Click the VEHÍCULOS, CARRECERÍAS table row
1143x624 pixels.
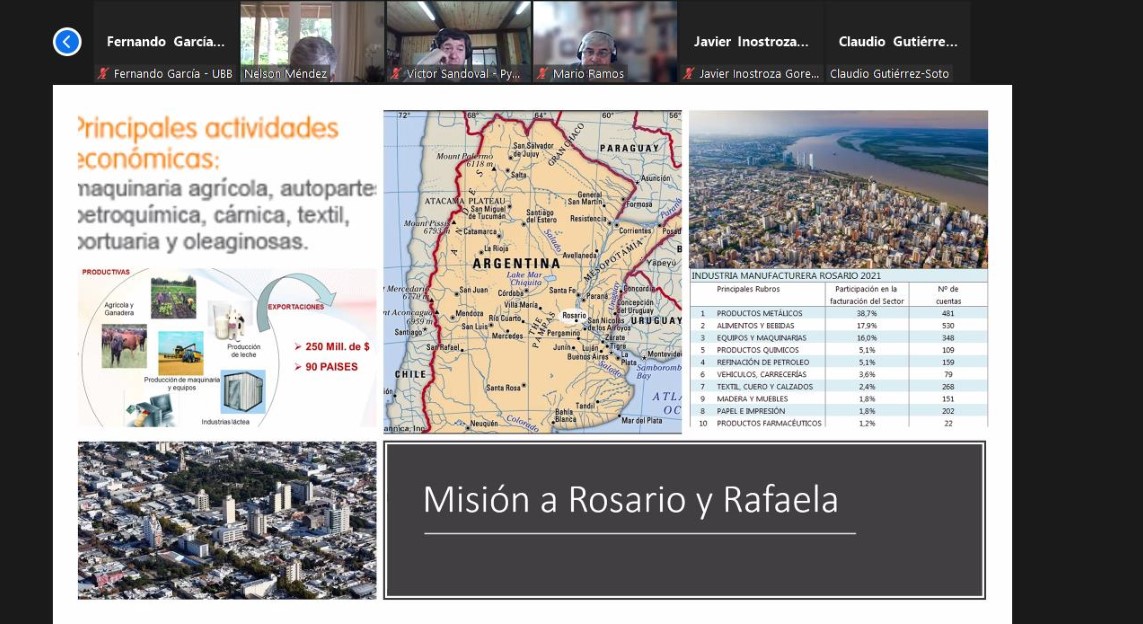click(838, 374)
